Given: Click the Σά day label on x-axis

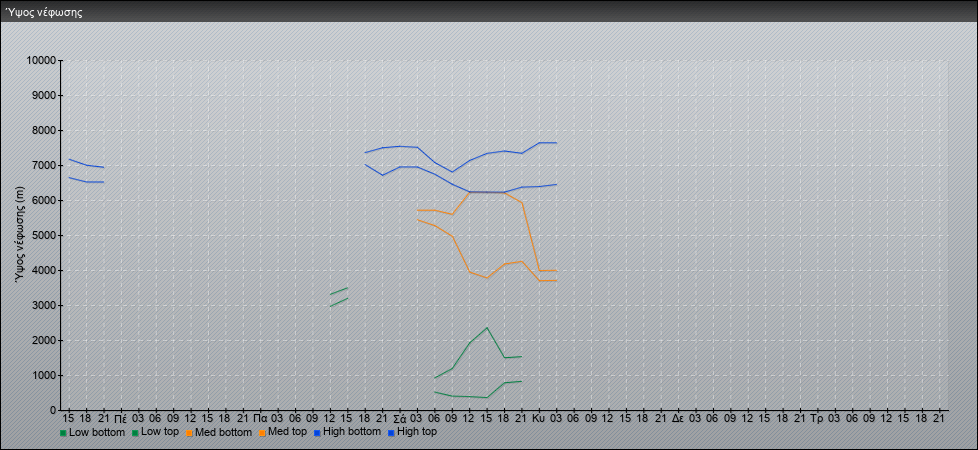Looking at the screenshot, I should [400, 419].
